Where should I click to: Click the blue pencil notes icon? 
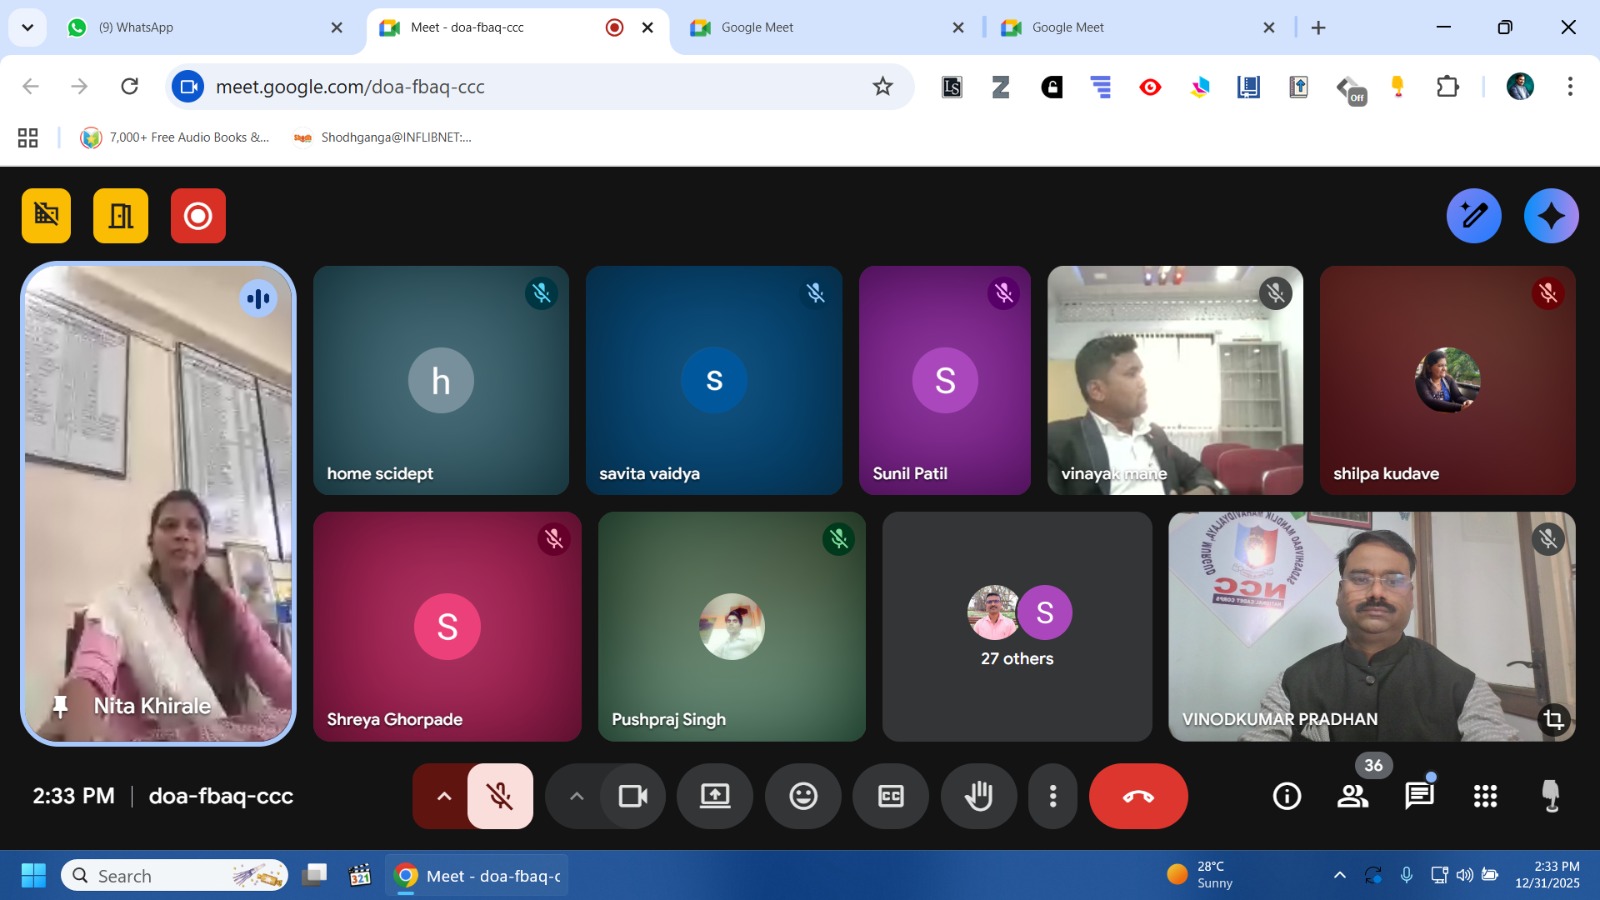1473,216
